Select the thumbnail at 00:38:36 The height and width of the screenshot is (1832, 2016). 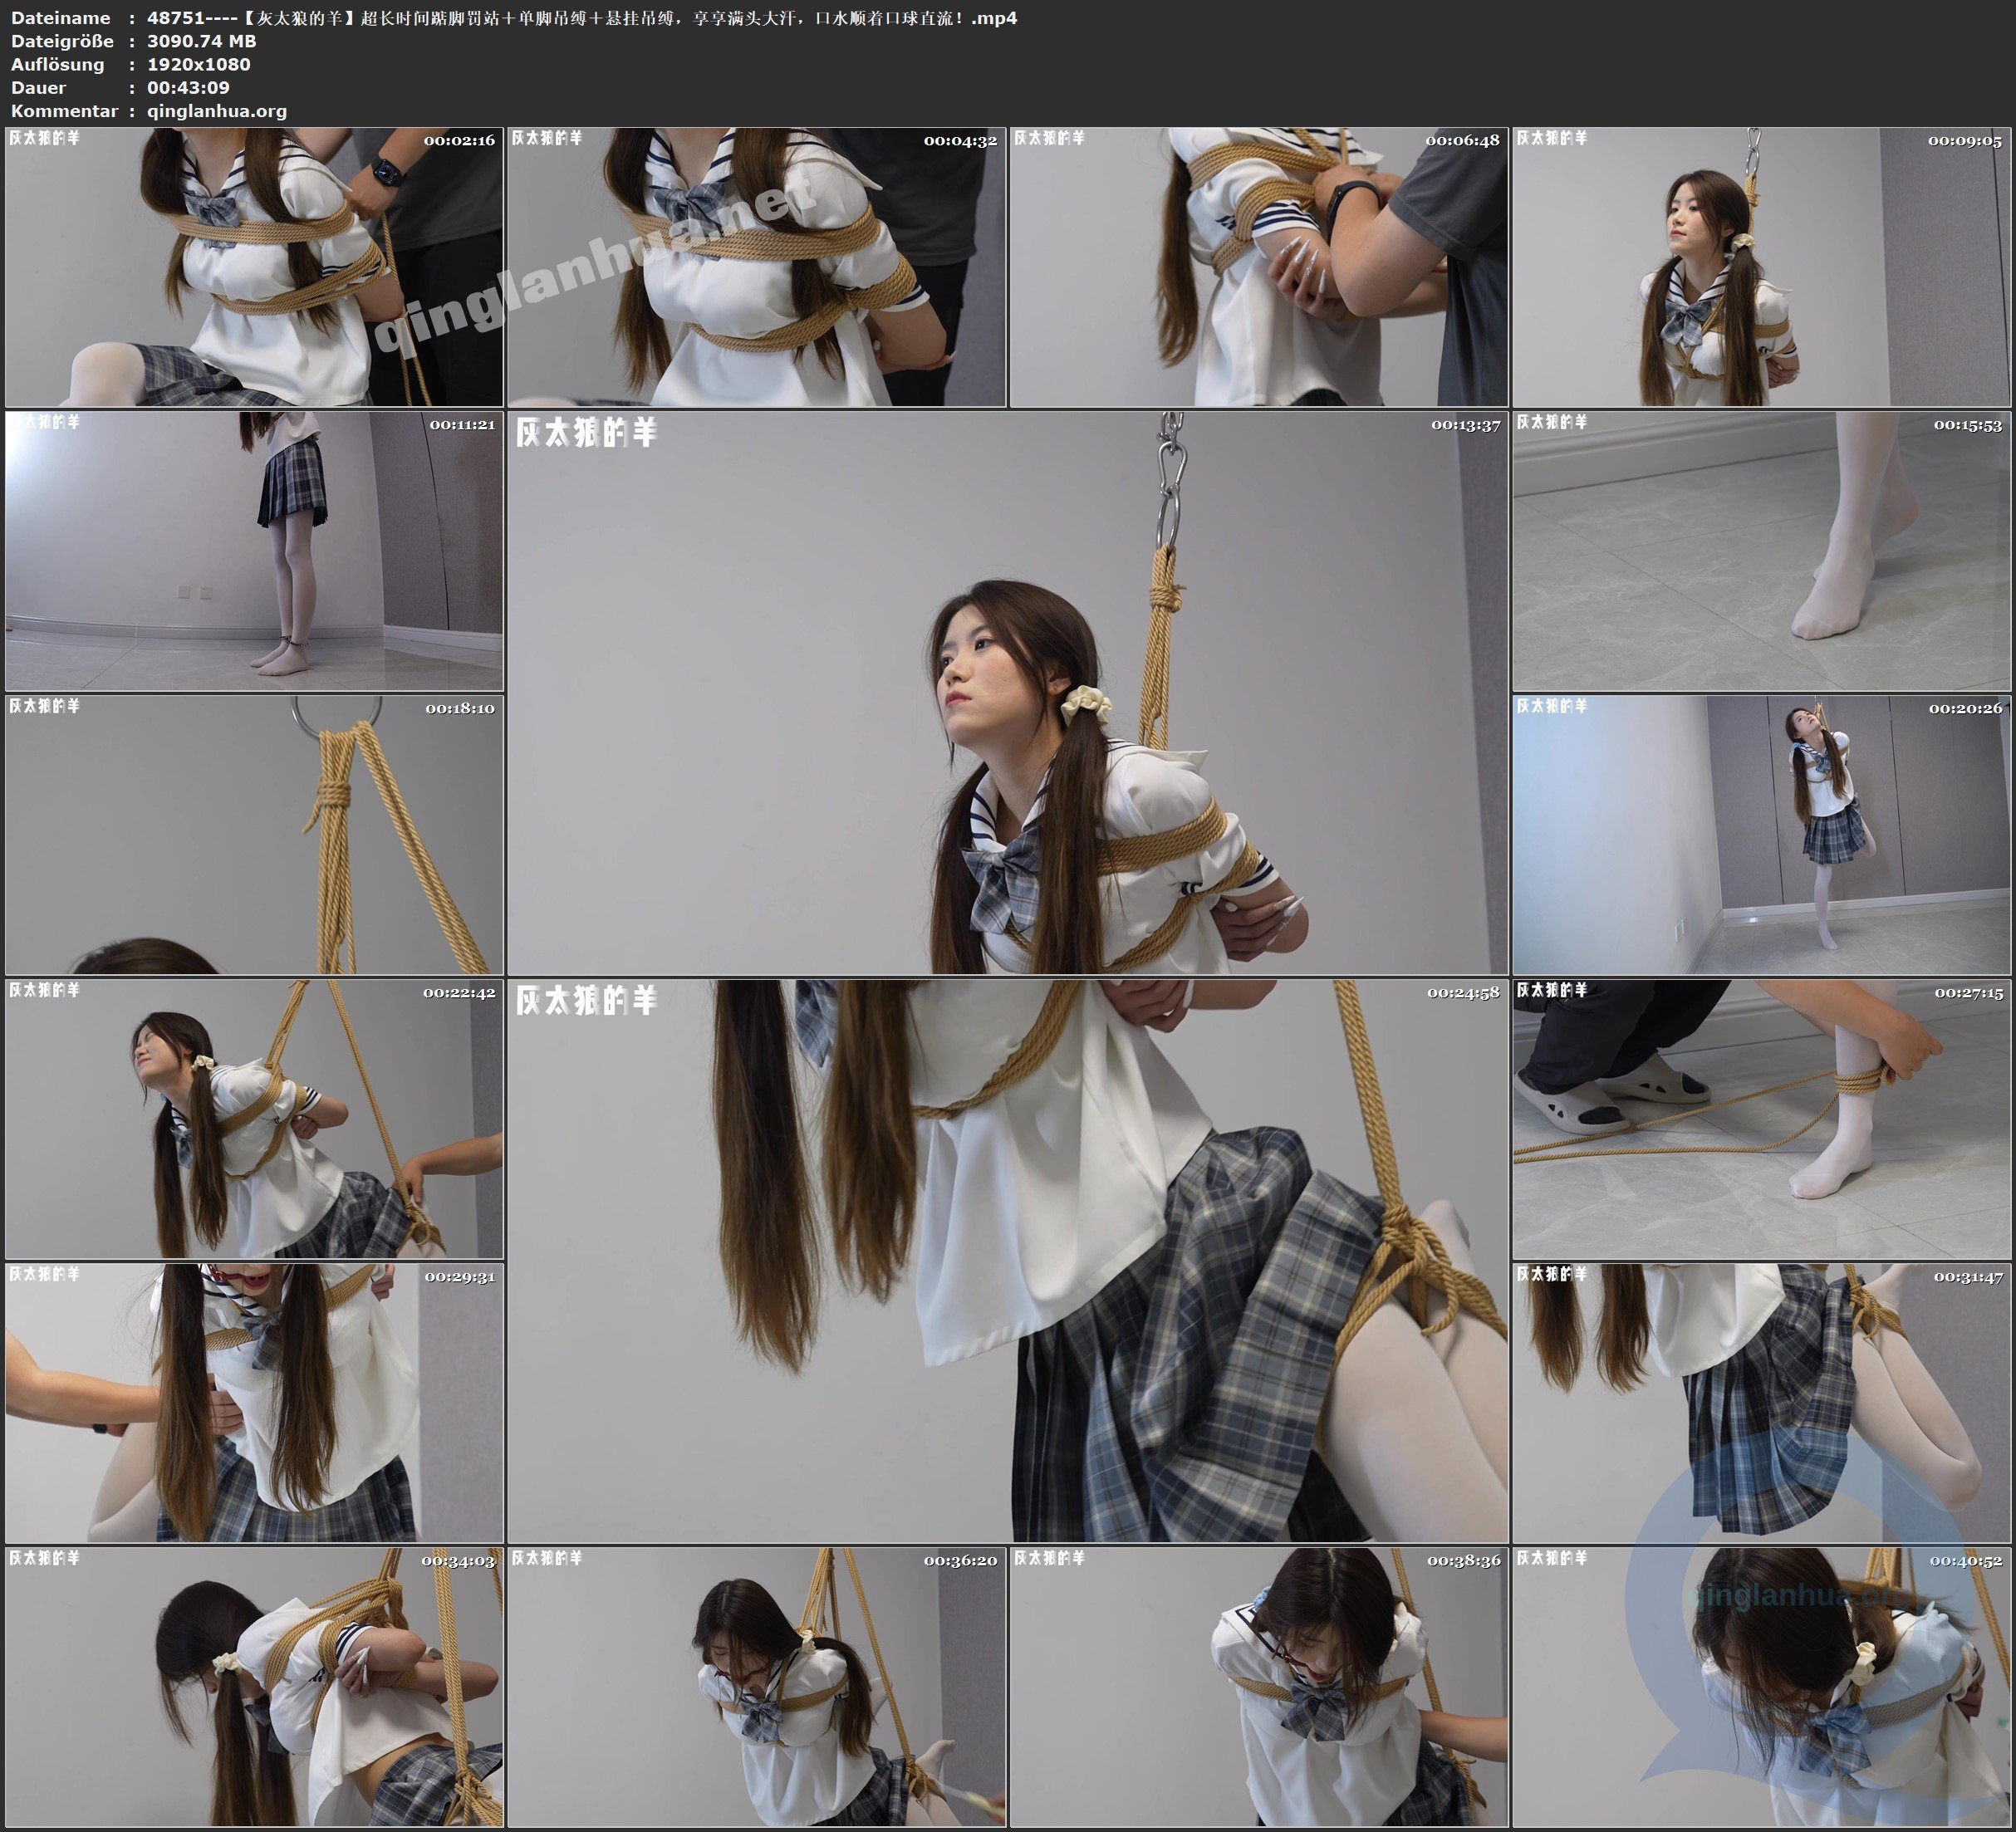click(x=1258, y=1687)
